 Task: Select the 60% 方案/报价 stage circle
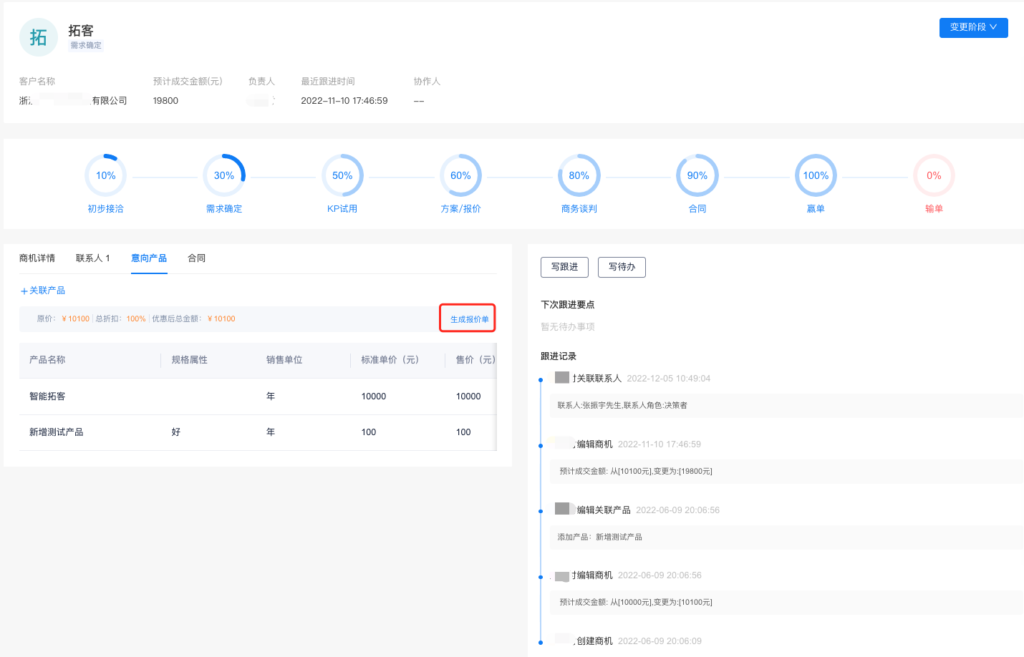460,175
